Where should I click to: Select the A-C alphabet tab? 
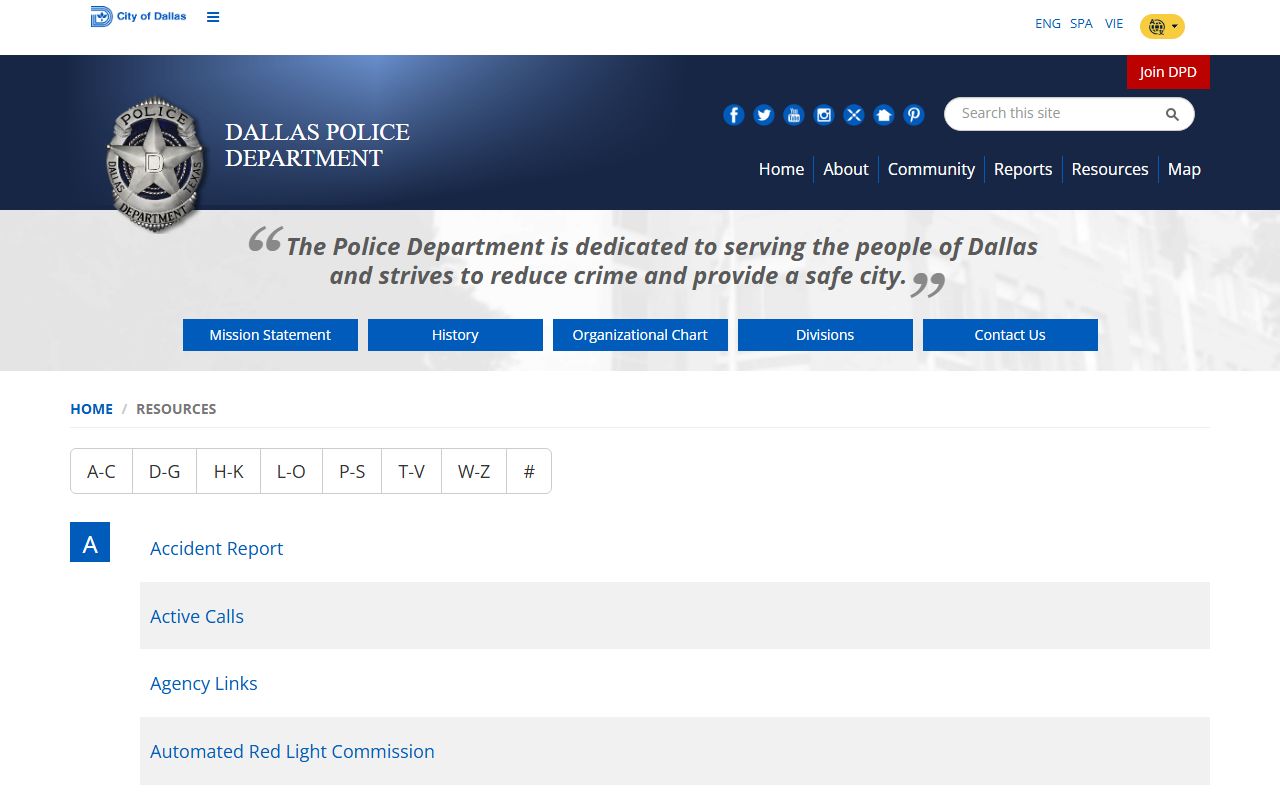(101, 471)
